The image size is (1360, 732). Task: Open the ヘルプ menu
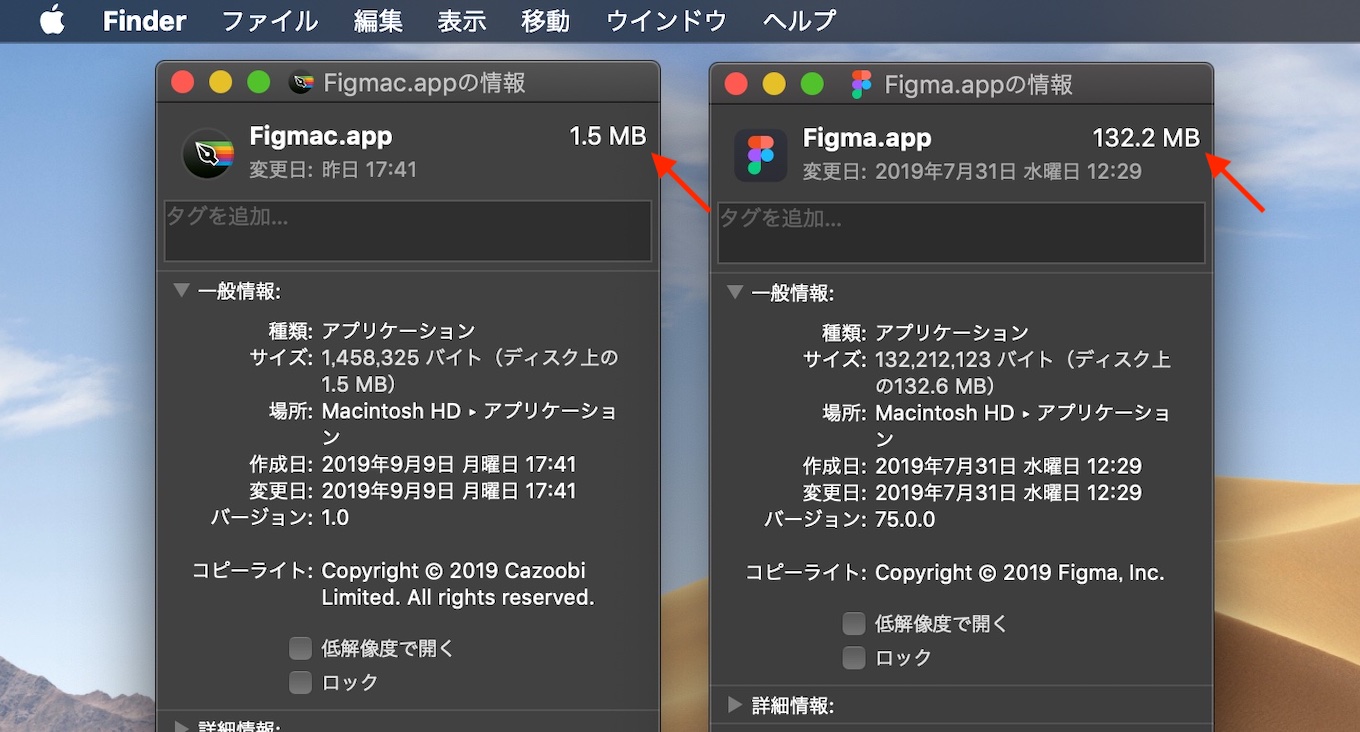coord(799,20)
